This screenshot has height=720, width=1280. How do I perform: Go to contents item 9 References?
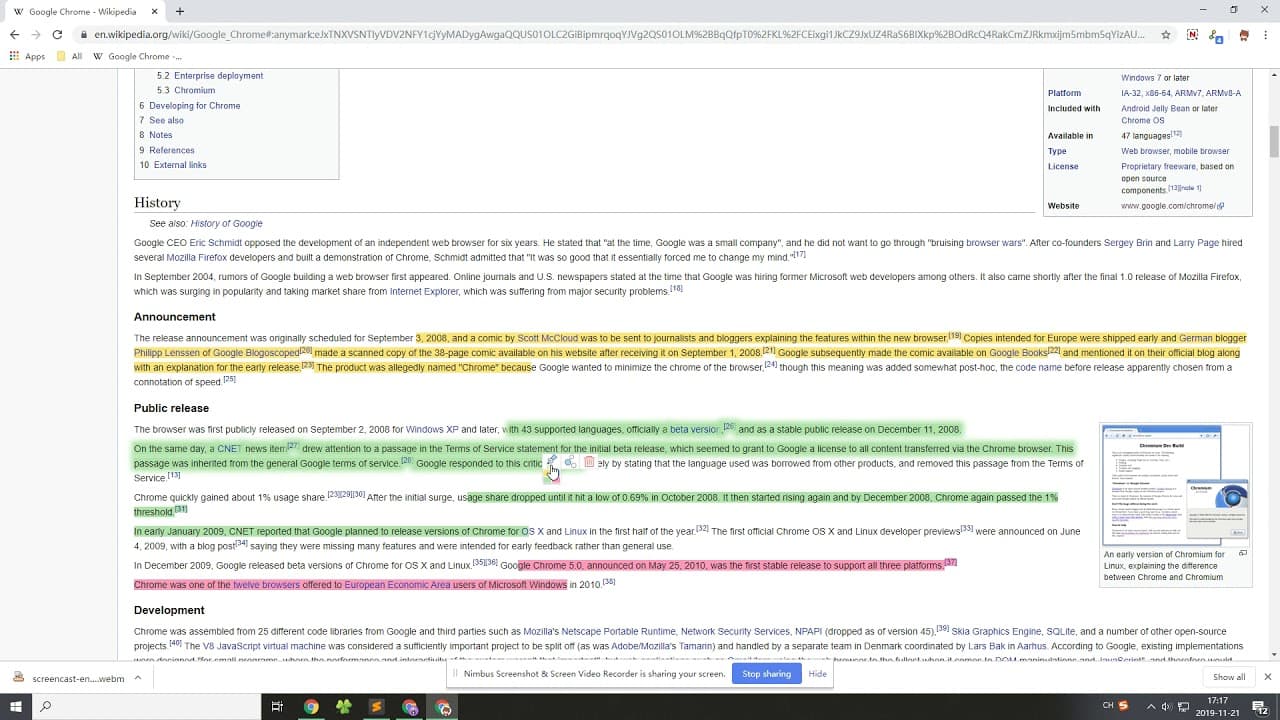(166, 150)
